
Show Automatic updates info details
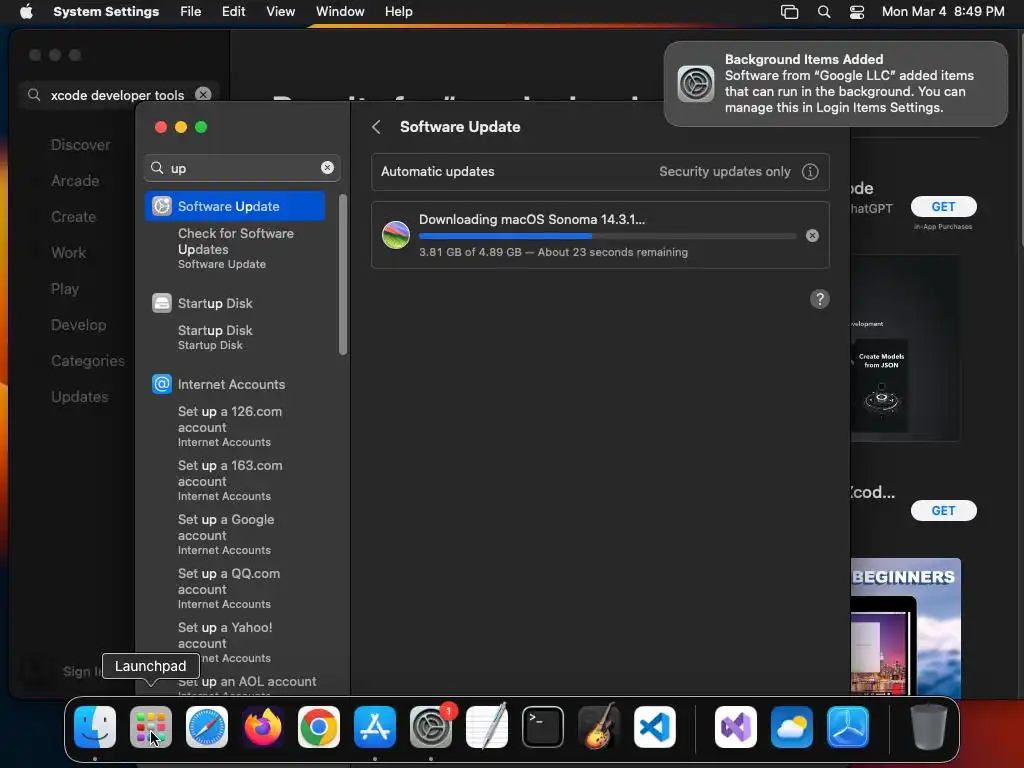click(810, 172)
